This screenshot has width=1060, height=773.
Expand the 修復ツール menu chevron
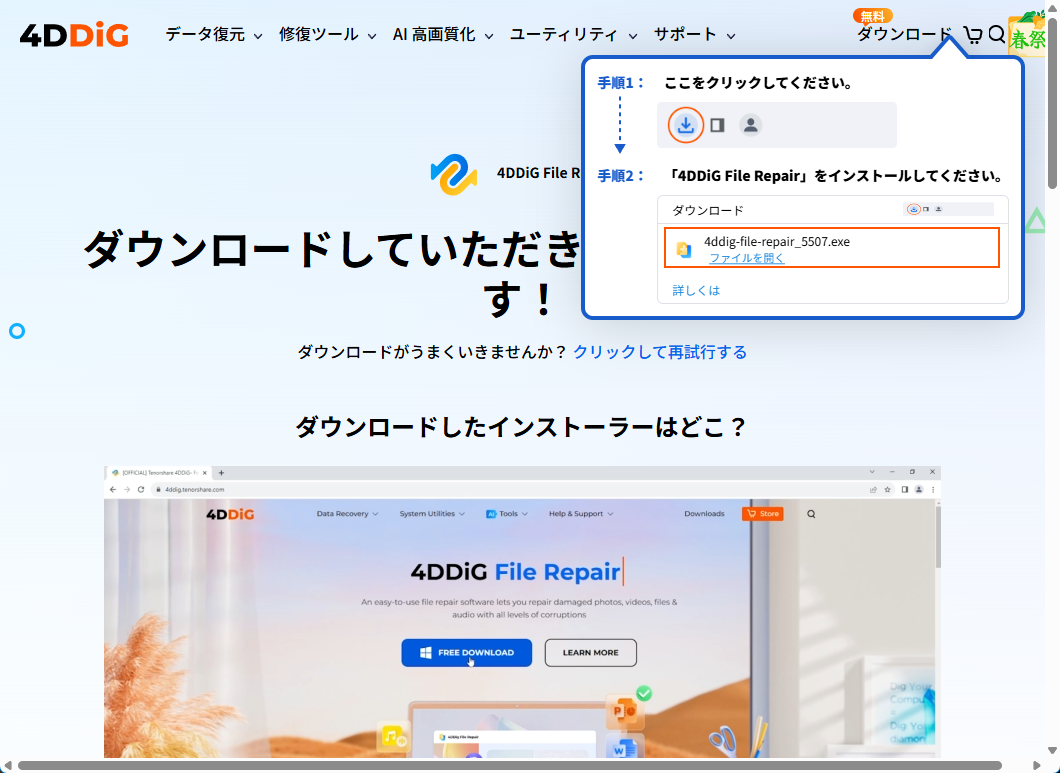tap(372, 36)
